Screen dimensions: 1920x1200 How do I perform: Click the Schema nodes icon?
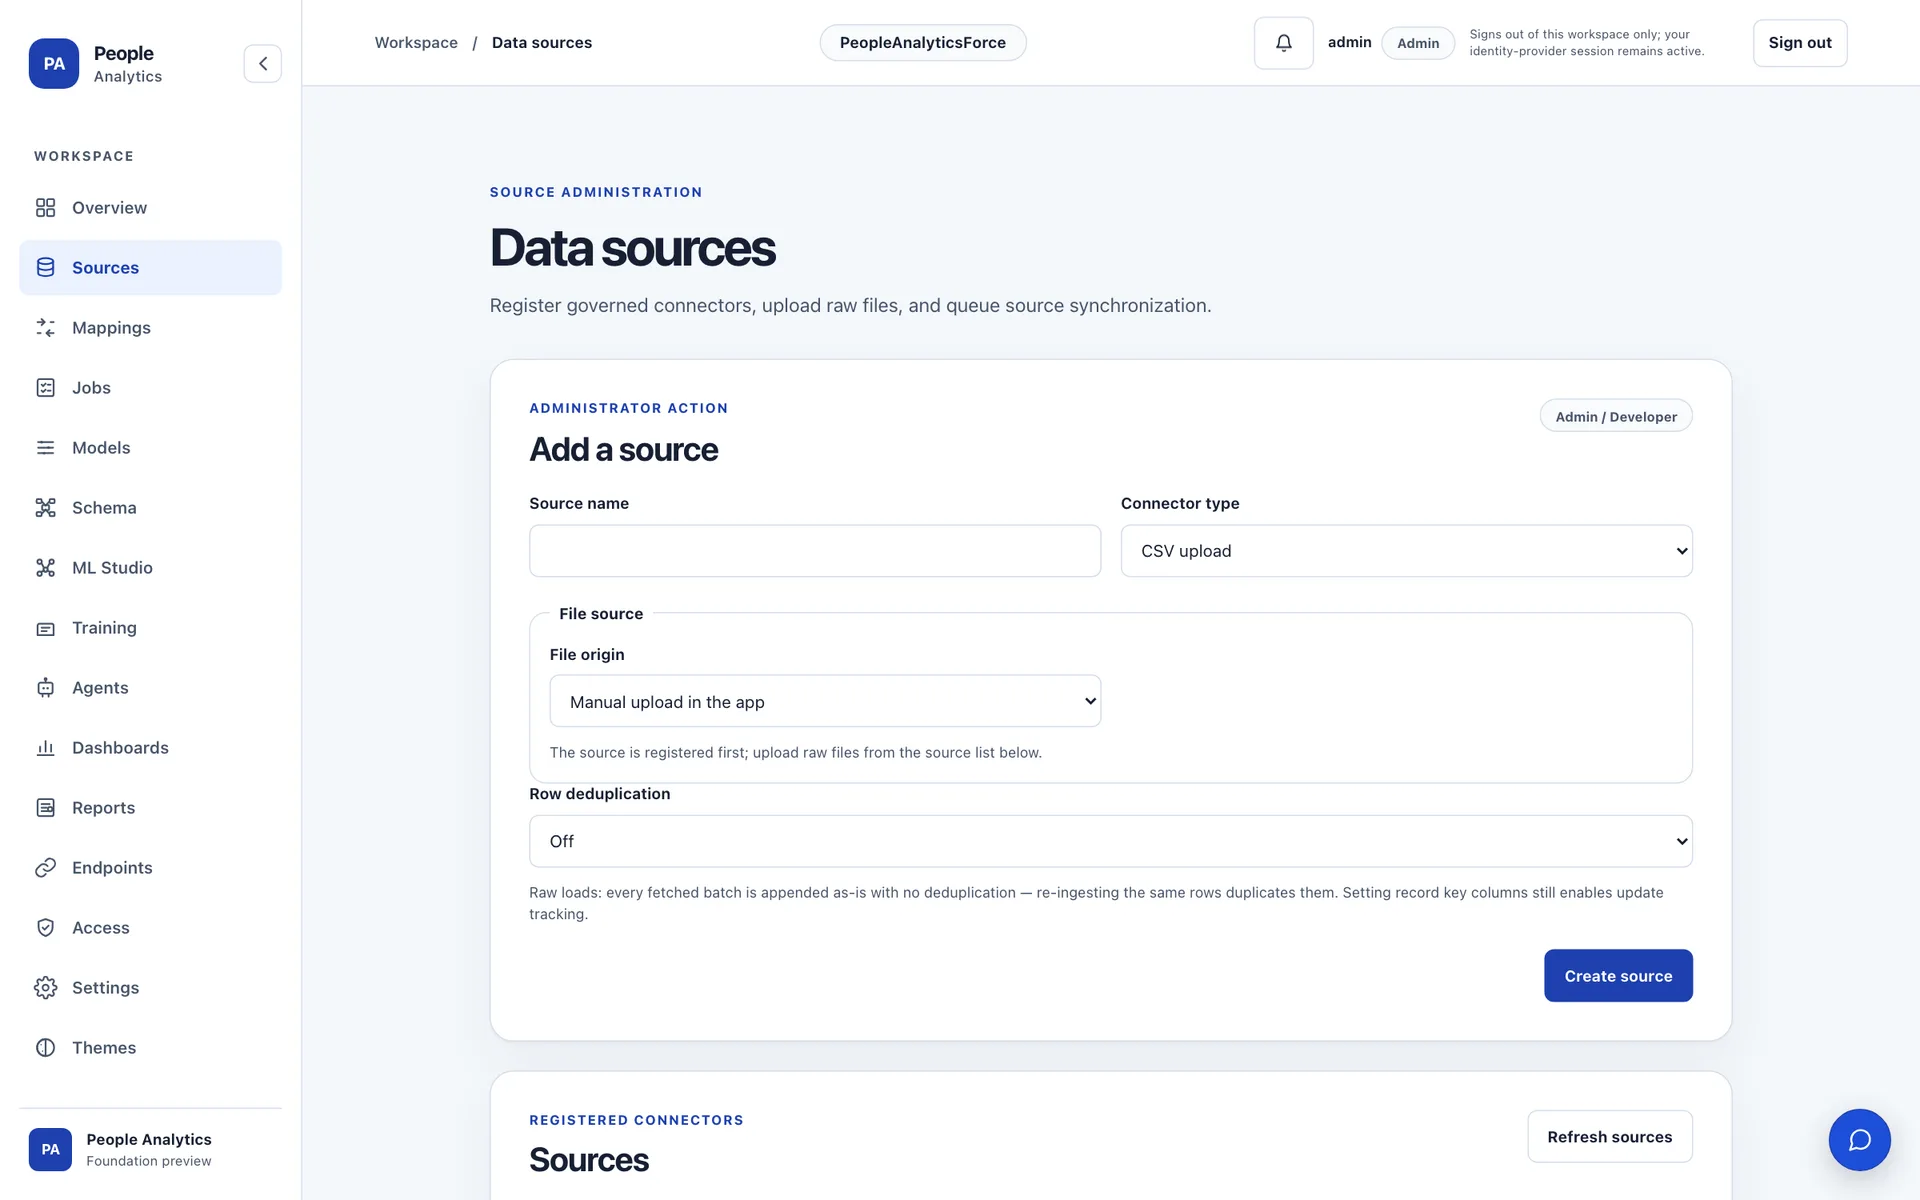coord(45,508)
